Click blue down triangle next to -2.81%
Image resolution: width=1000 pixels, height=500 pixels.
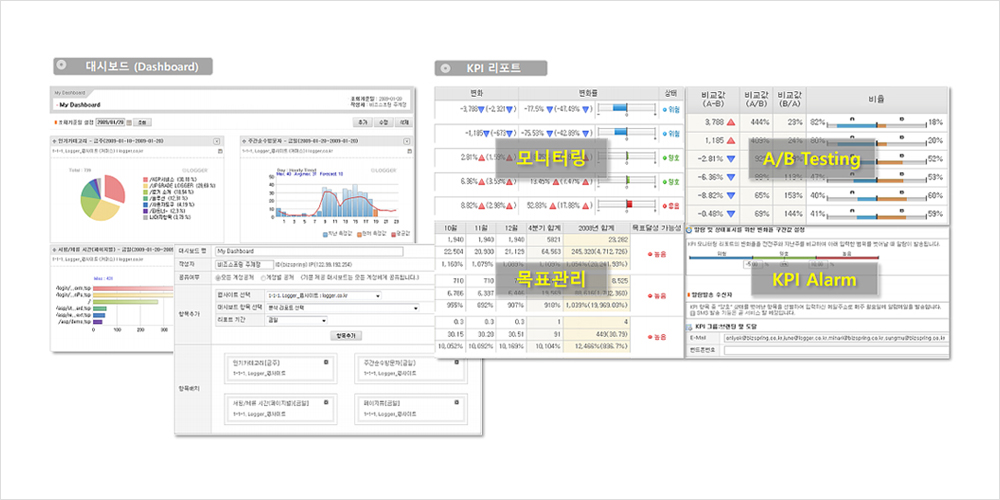[x=731, y=159]
